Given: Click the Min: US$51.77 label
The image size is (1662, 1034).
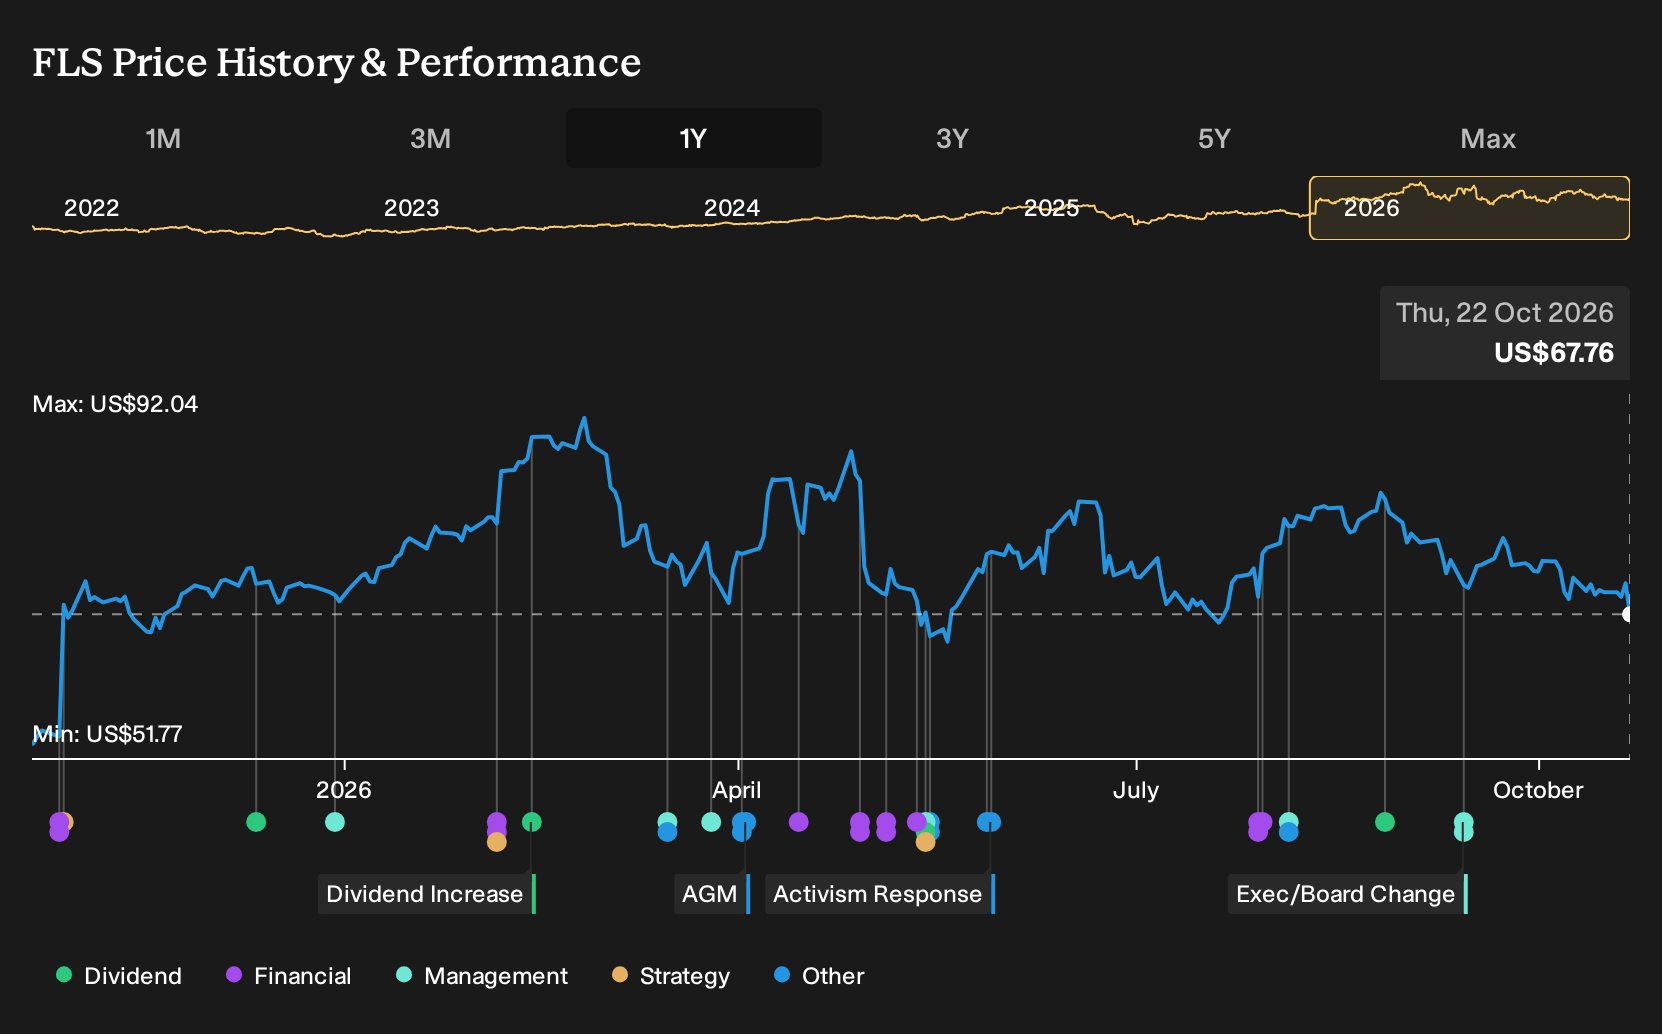Looking at the screenshot, I should point(107,734).
